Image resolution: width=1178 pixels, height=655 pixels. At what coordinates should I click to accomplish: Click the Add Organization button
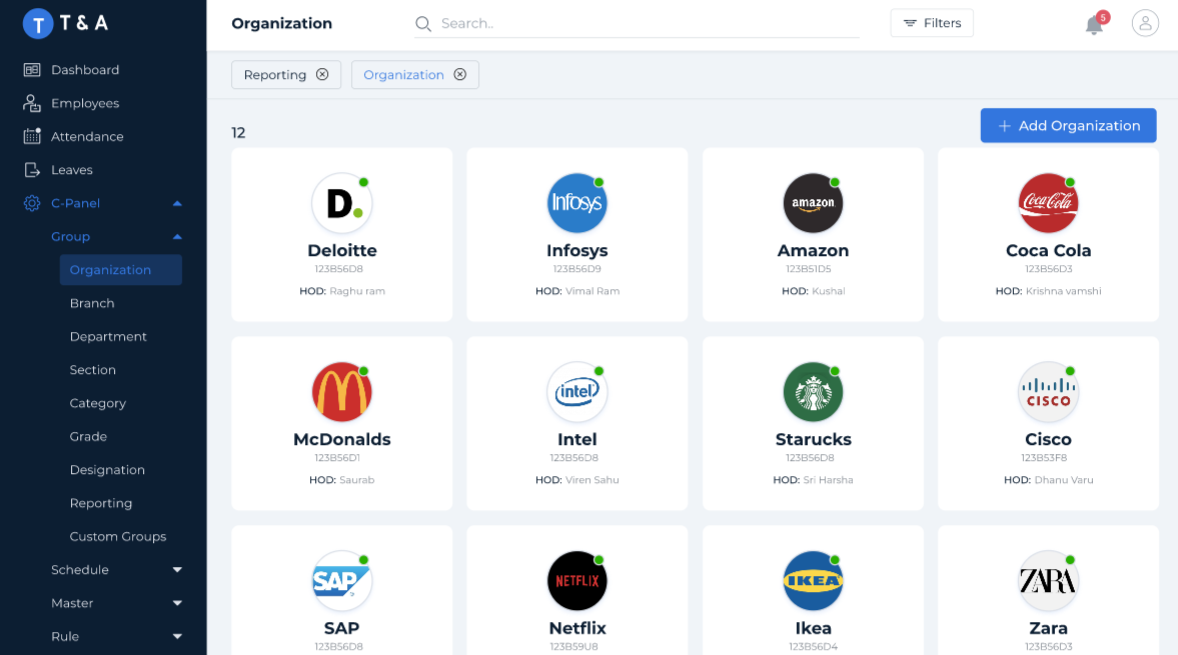coord(1068,126)
